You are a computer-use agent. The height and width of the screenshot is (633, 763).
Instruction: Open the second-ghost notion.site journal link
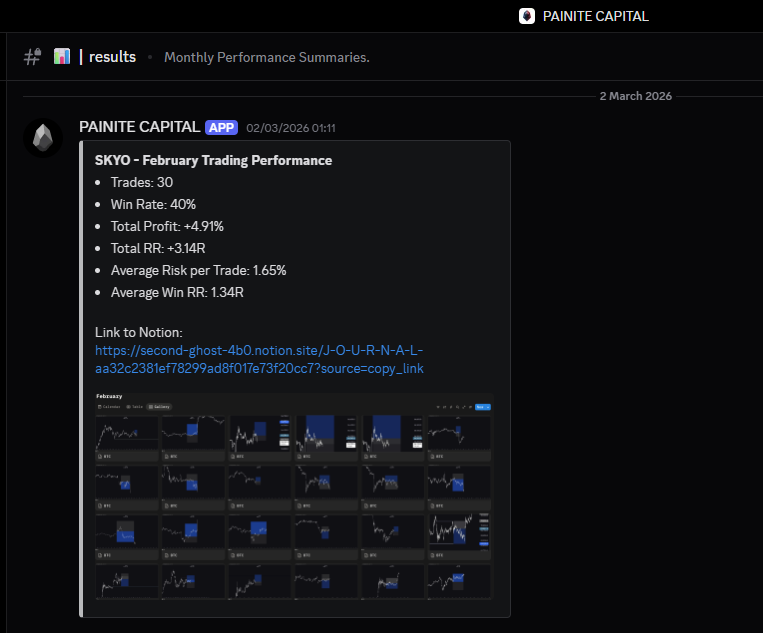(x=259, y=360)
